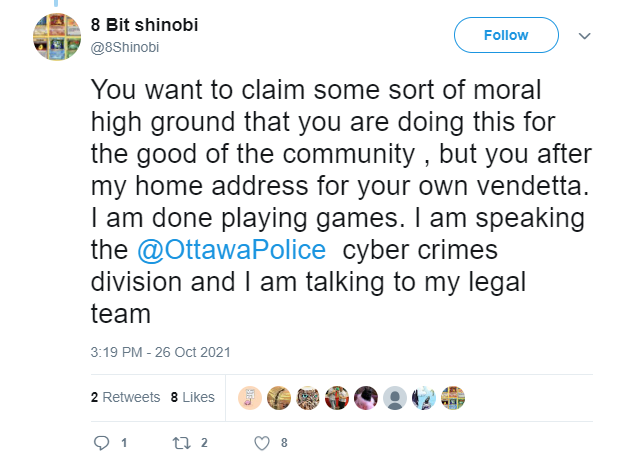This screenshot has width=622, height=470.
Task: Click the seventh liker's light blue avatar
Action: [424, 398]
